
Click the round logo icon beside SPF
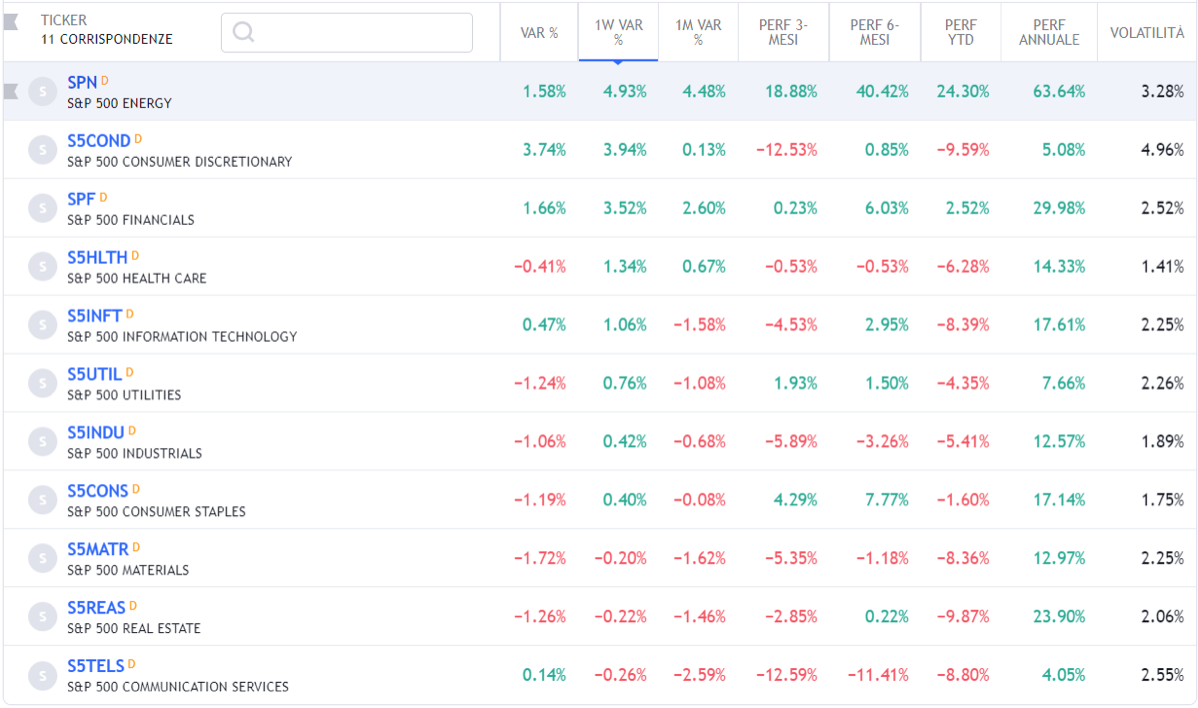pyautogui.click(x=42, y=208)
